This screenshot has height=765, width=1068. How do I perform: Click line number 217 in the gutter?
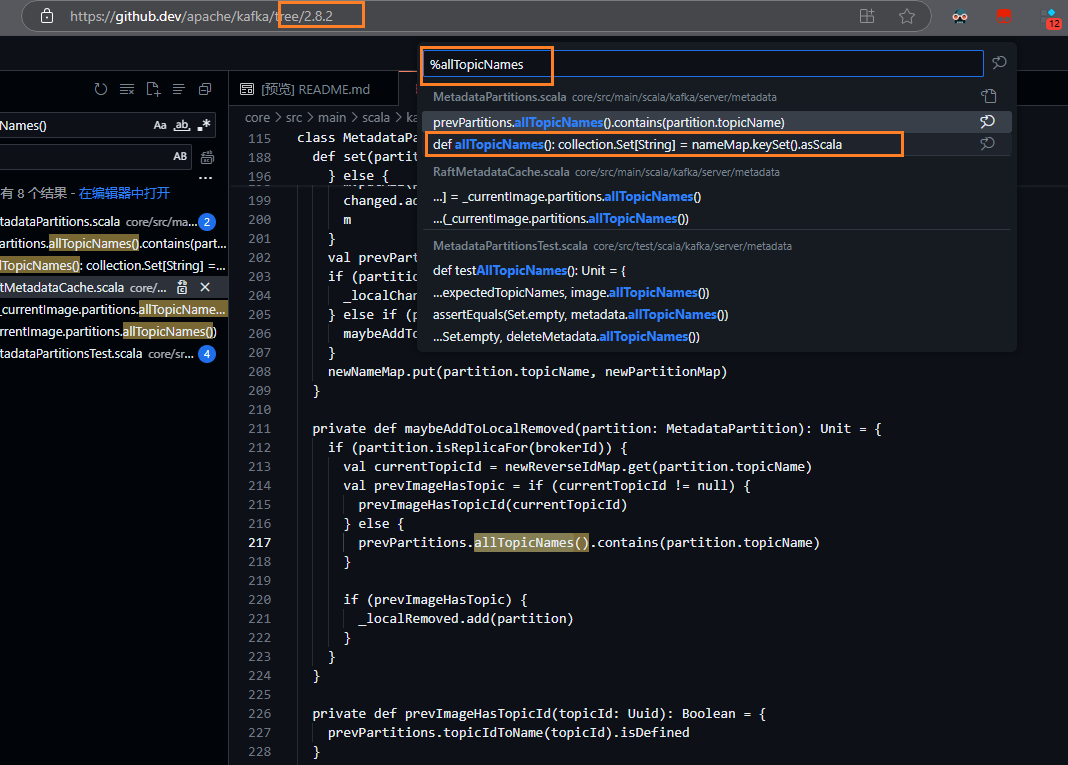(260, 543)
